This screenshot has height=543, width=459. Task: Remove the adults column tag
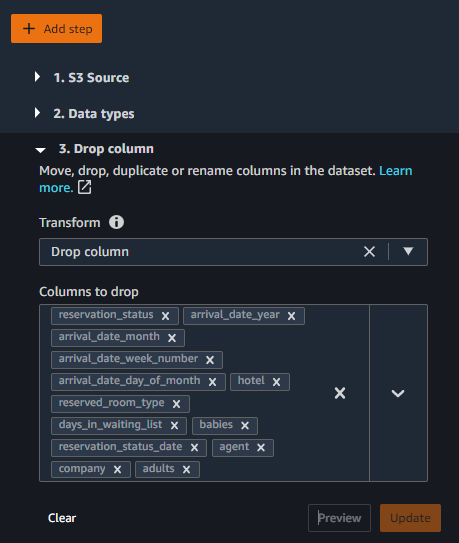click(186, 470)
